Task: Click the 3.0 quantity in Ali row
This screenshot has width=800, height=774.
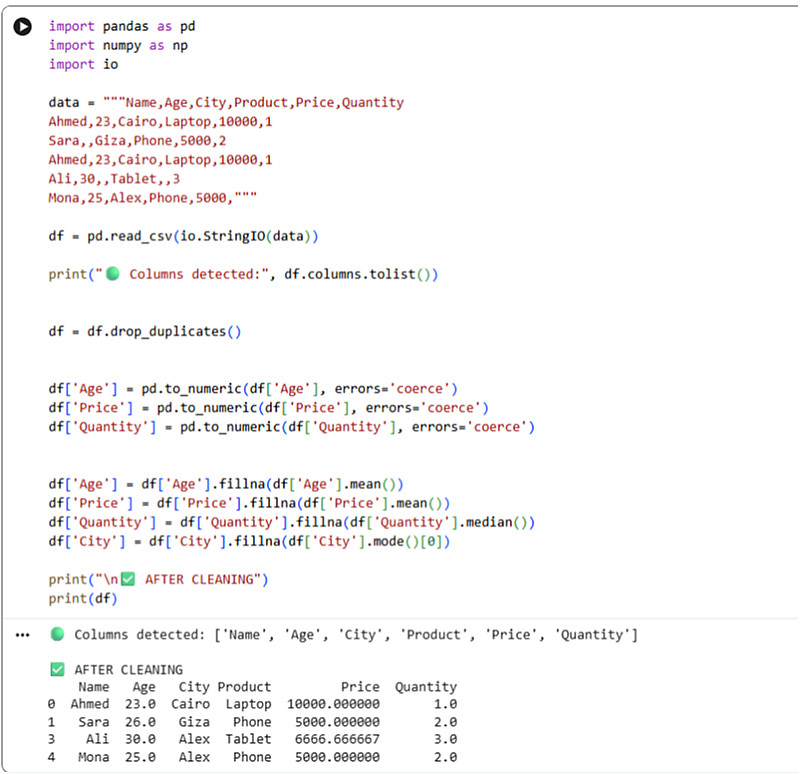Action: [445, 739]
